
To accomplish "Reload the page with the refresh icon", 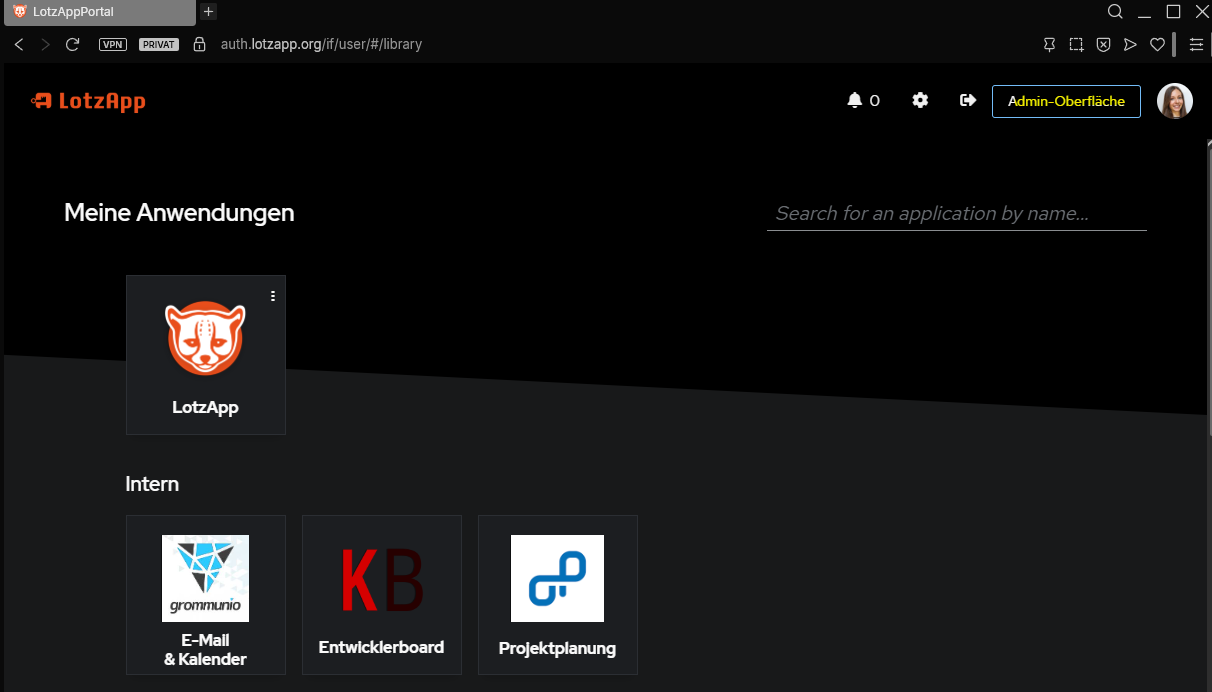I will (72, 44).
